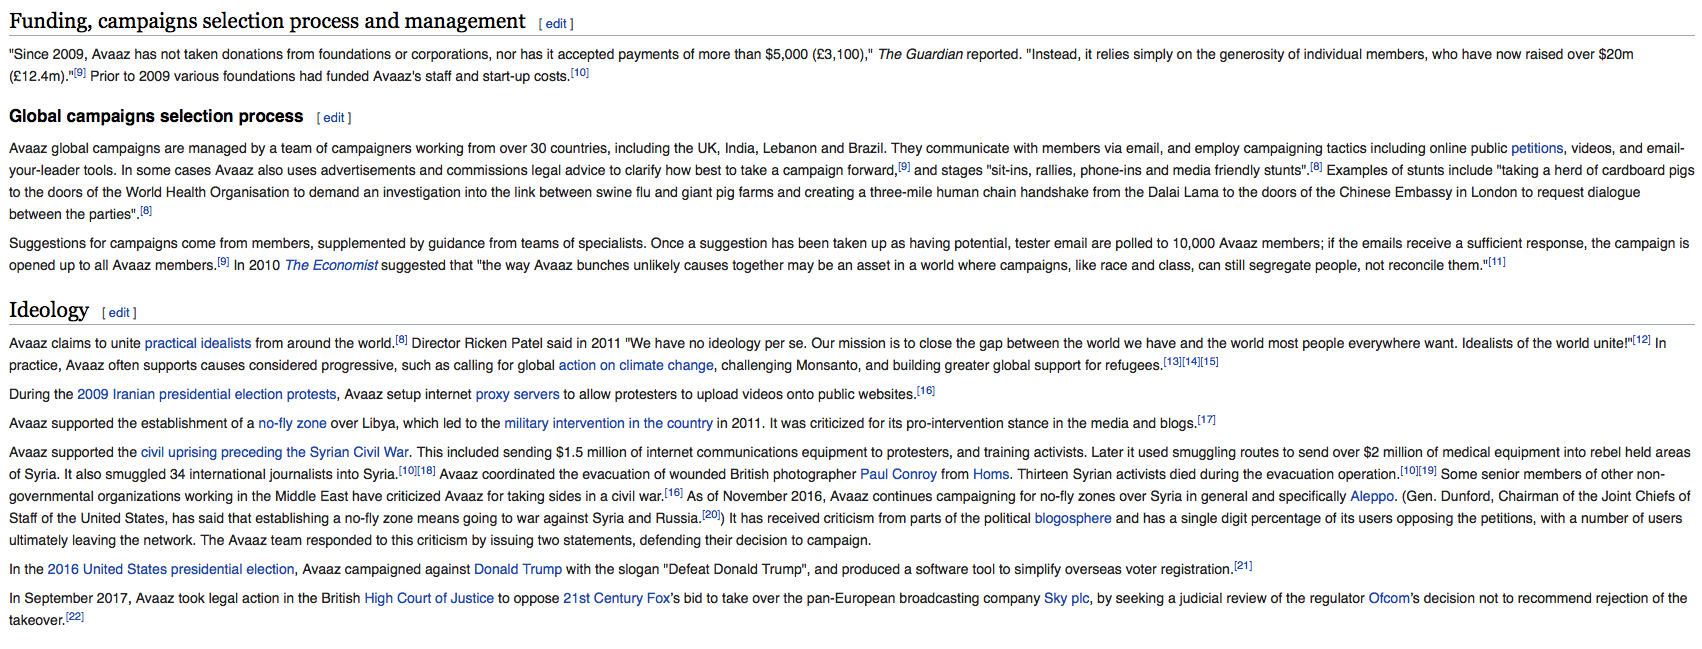1702x649 pixels.
Task: Open the Donald Trump link
Action: click(518, 569)
